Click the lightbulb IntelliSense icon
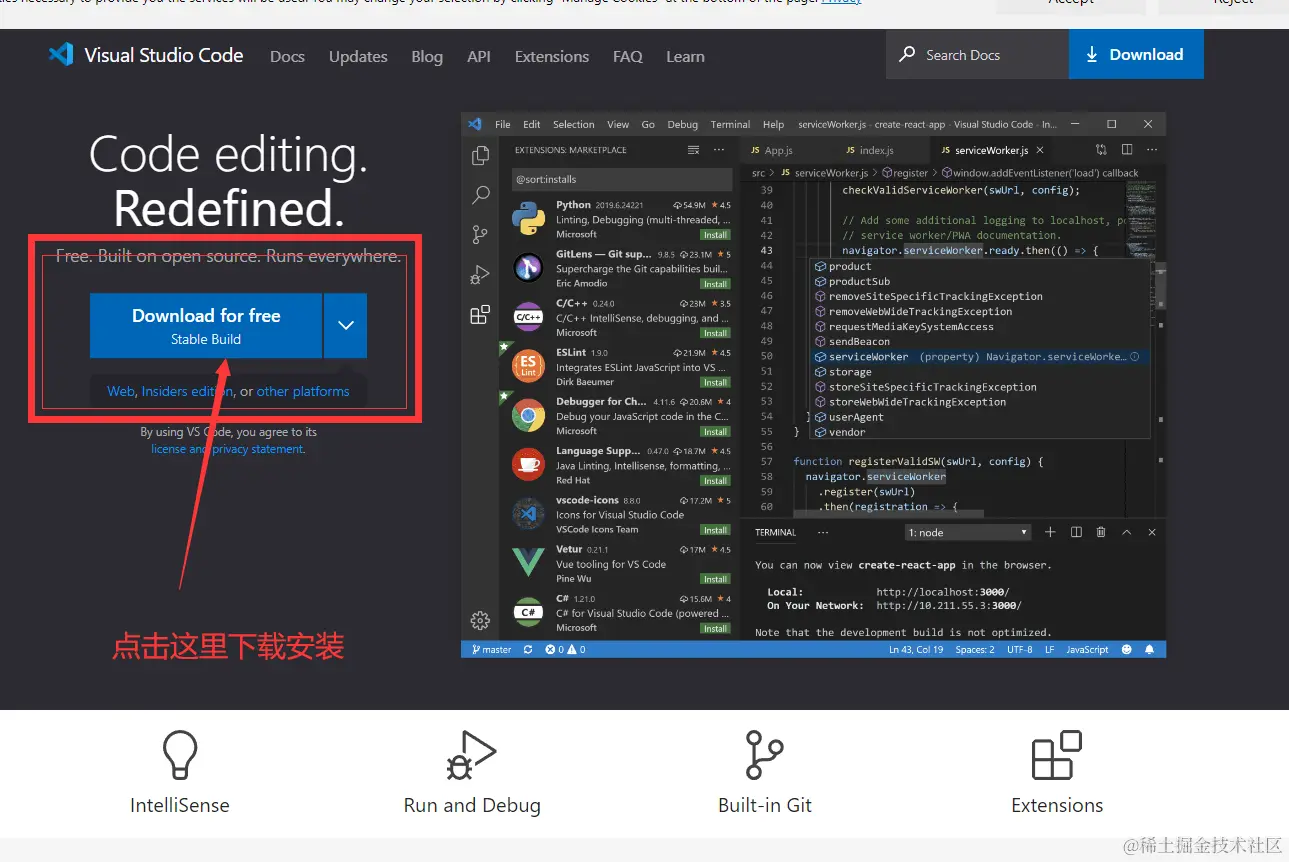Viewport: 1289px width, 862px height. [180, 755]
